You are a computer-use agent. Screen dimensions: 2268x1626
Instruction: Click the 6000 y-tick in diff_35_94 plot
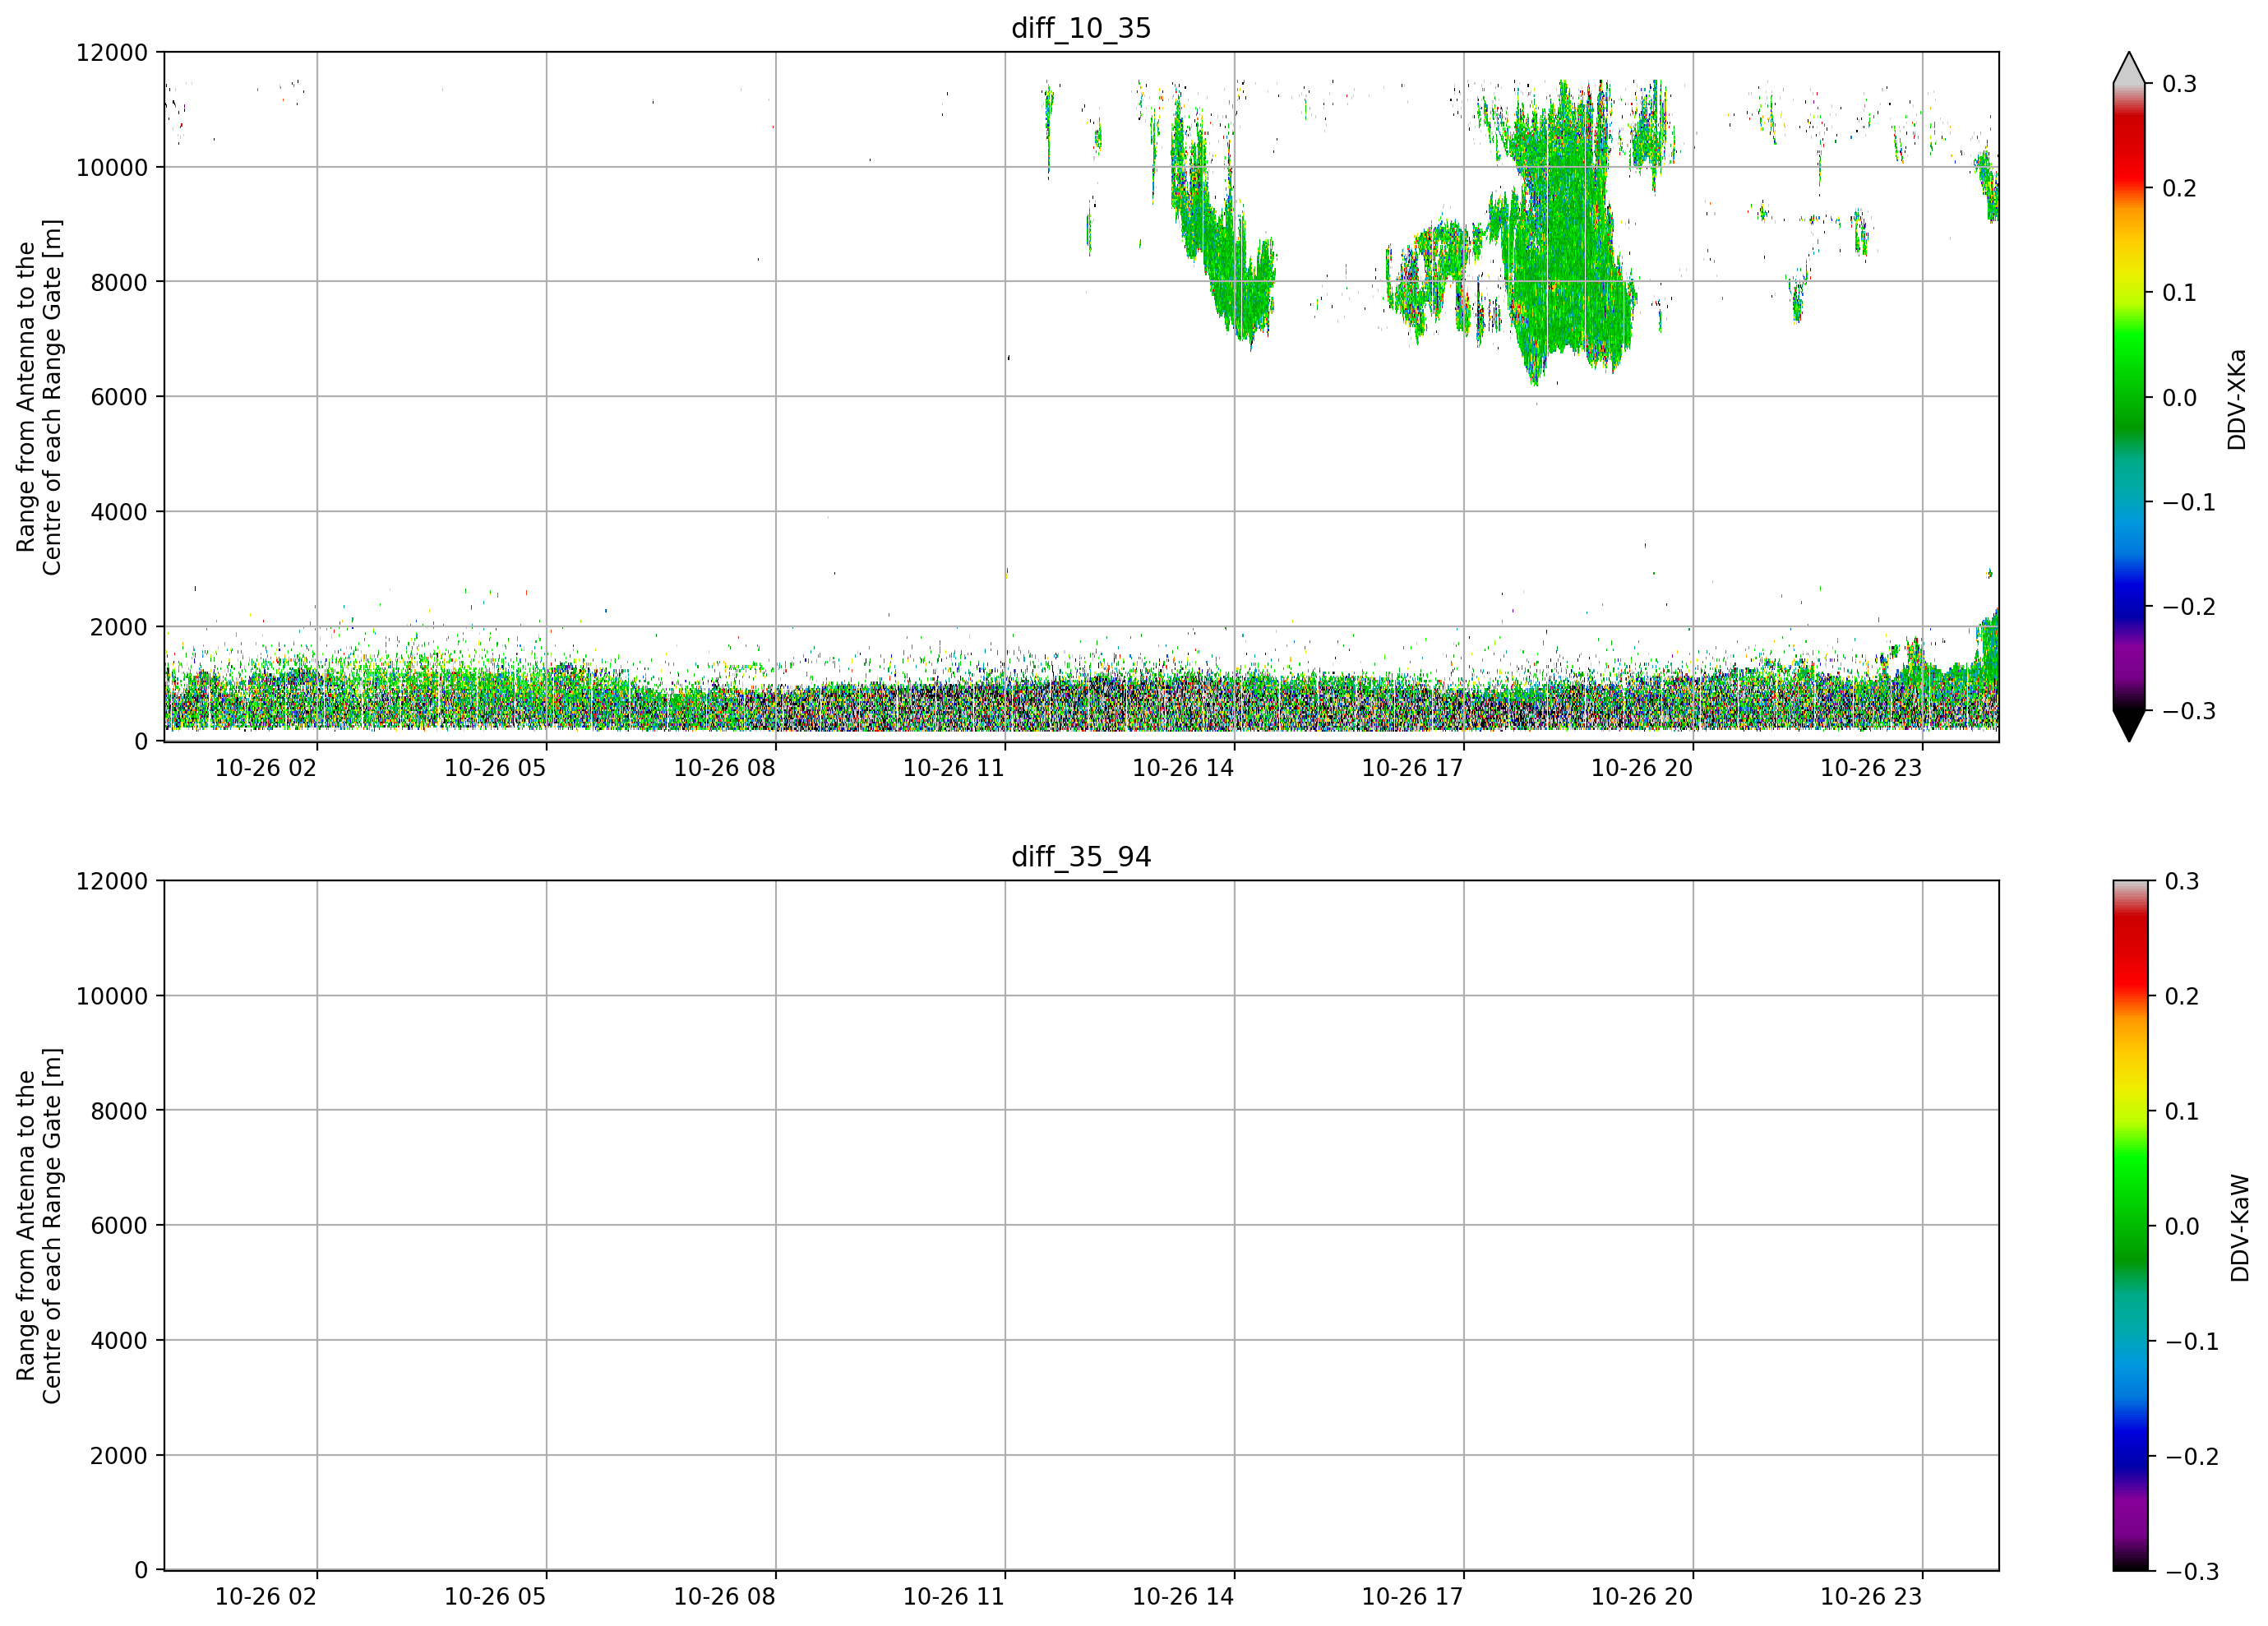[x=119, y=1226]
